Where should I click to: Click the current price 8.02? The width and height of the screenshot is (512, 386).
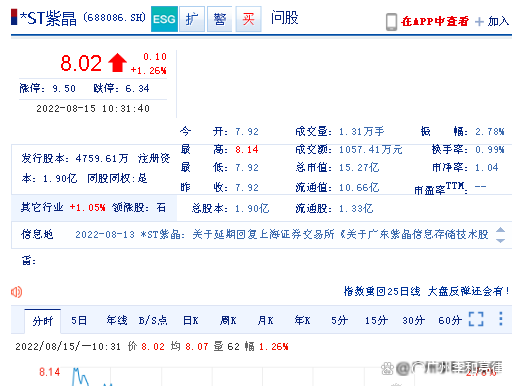pyautogui.click(x=81, y=63)
